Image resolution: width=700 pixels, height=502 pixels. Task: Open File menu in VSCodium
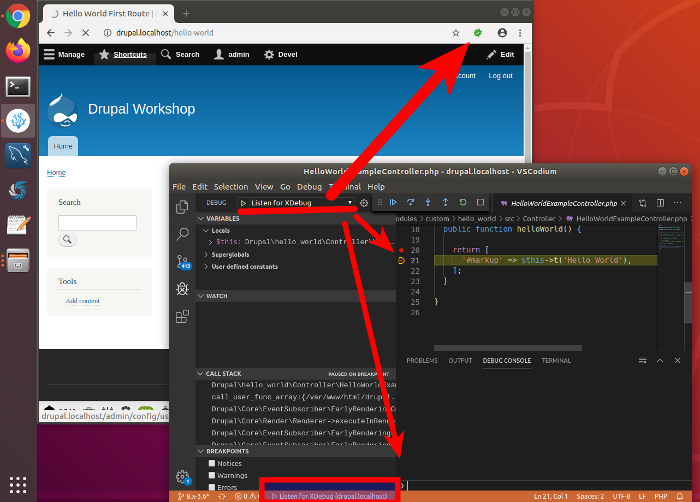(x=179, y=187)
